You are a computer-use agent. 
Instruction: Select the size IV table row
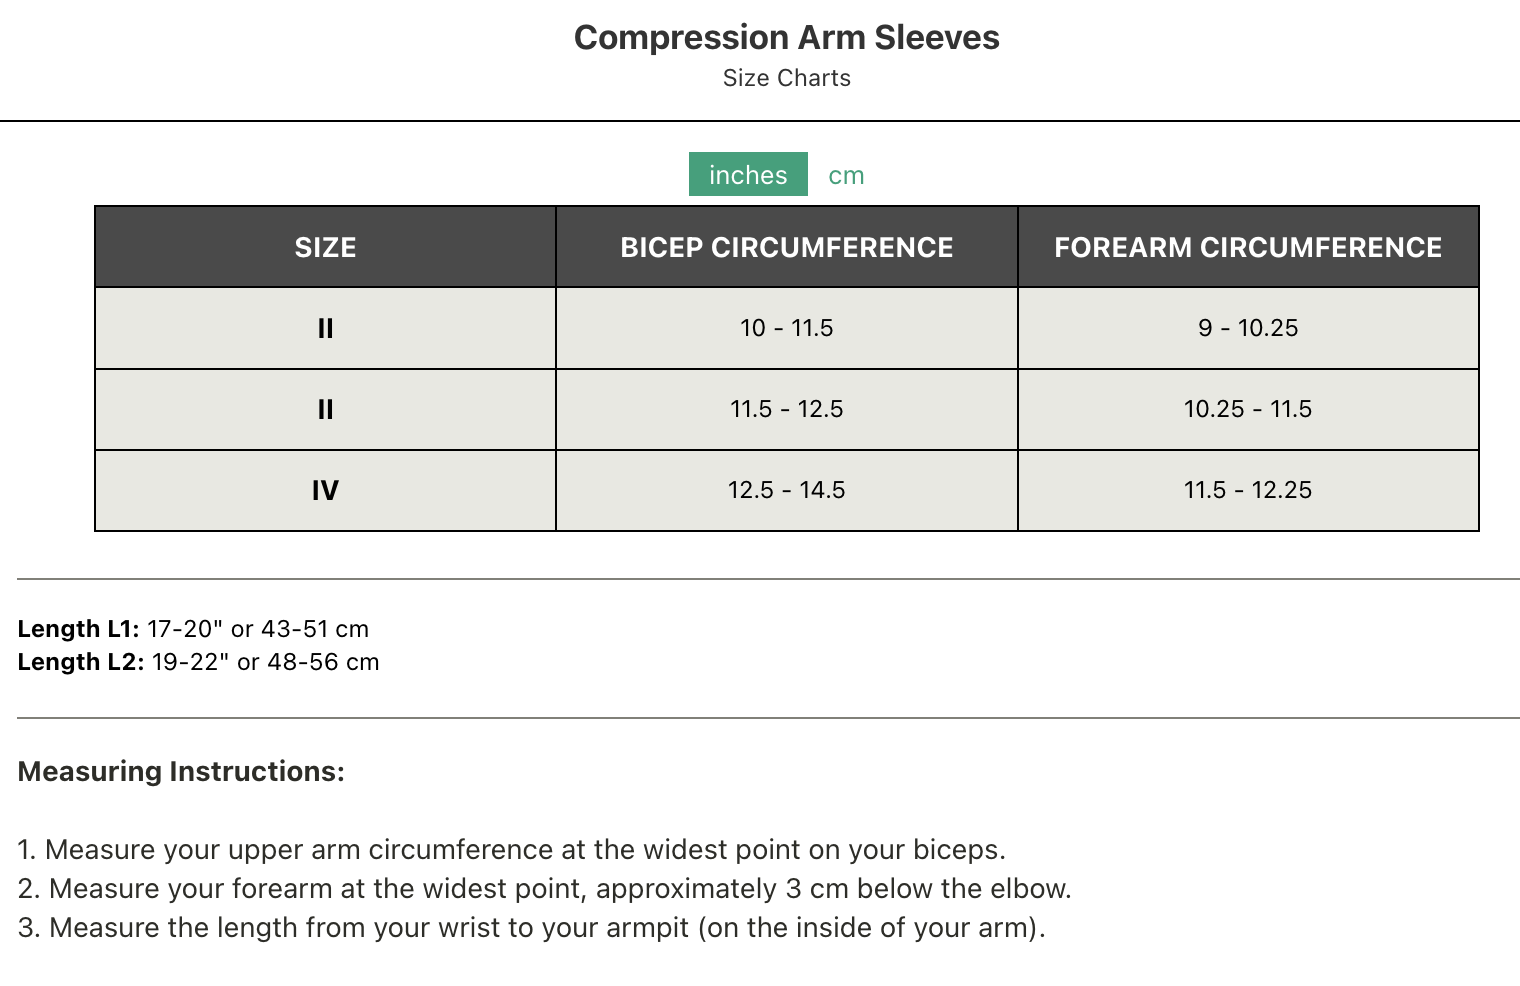(324, 490)
